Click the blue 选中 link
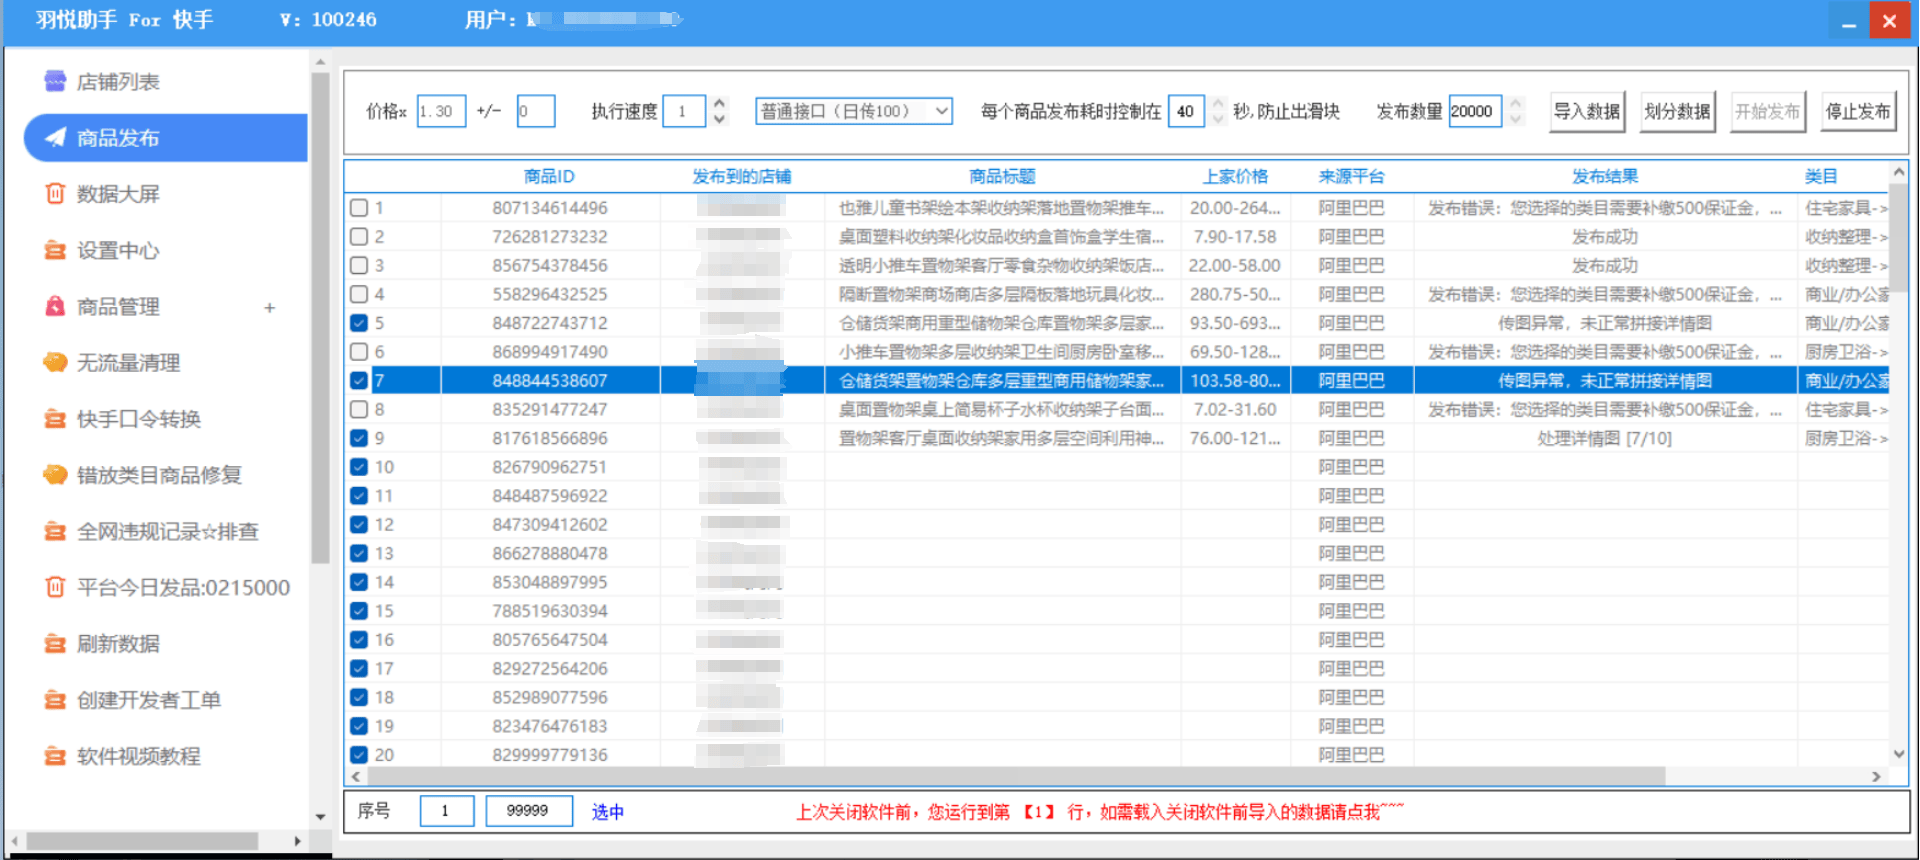This screenshot has width=1920, height=860. pyautogui.click(x=607, y=812)
